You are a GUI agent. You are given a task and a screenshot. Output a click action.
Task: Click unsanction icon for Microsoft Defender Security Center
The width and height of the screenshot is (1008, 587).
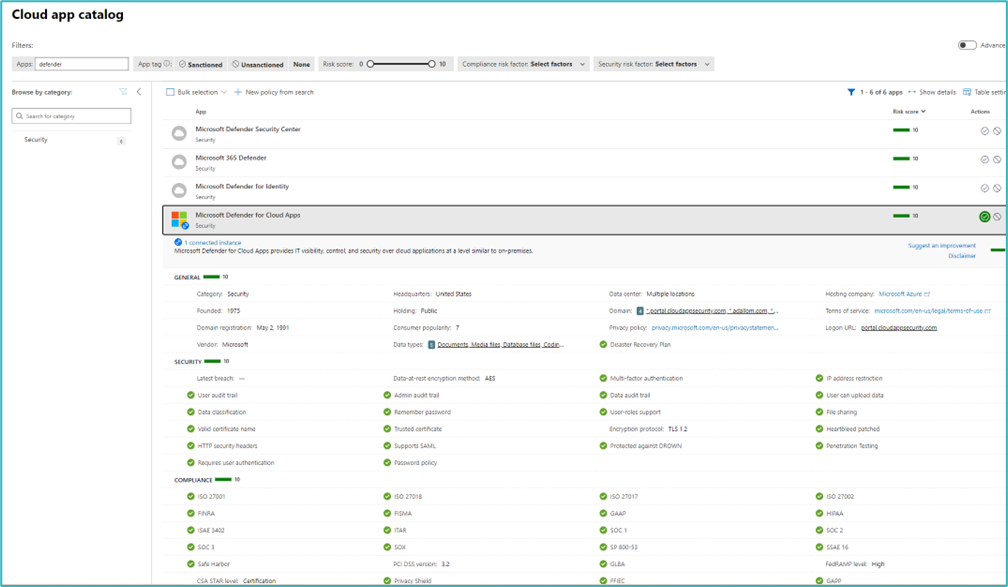click(x=997, y=131)
